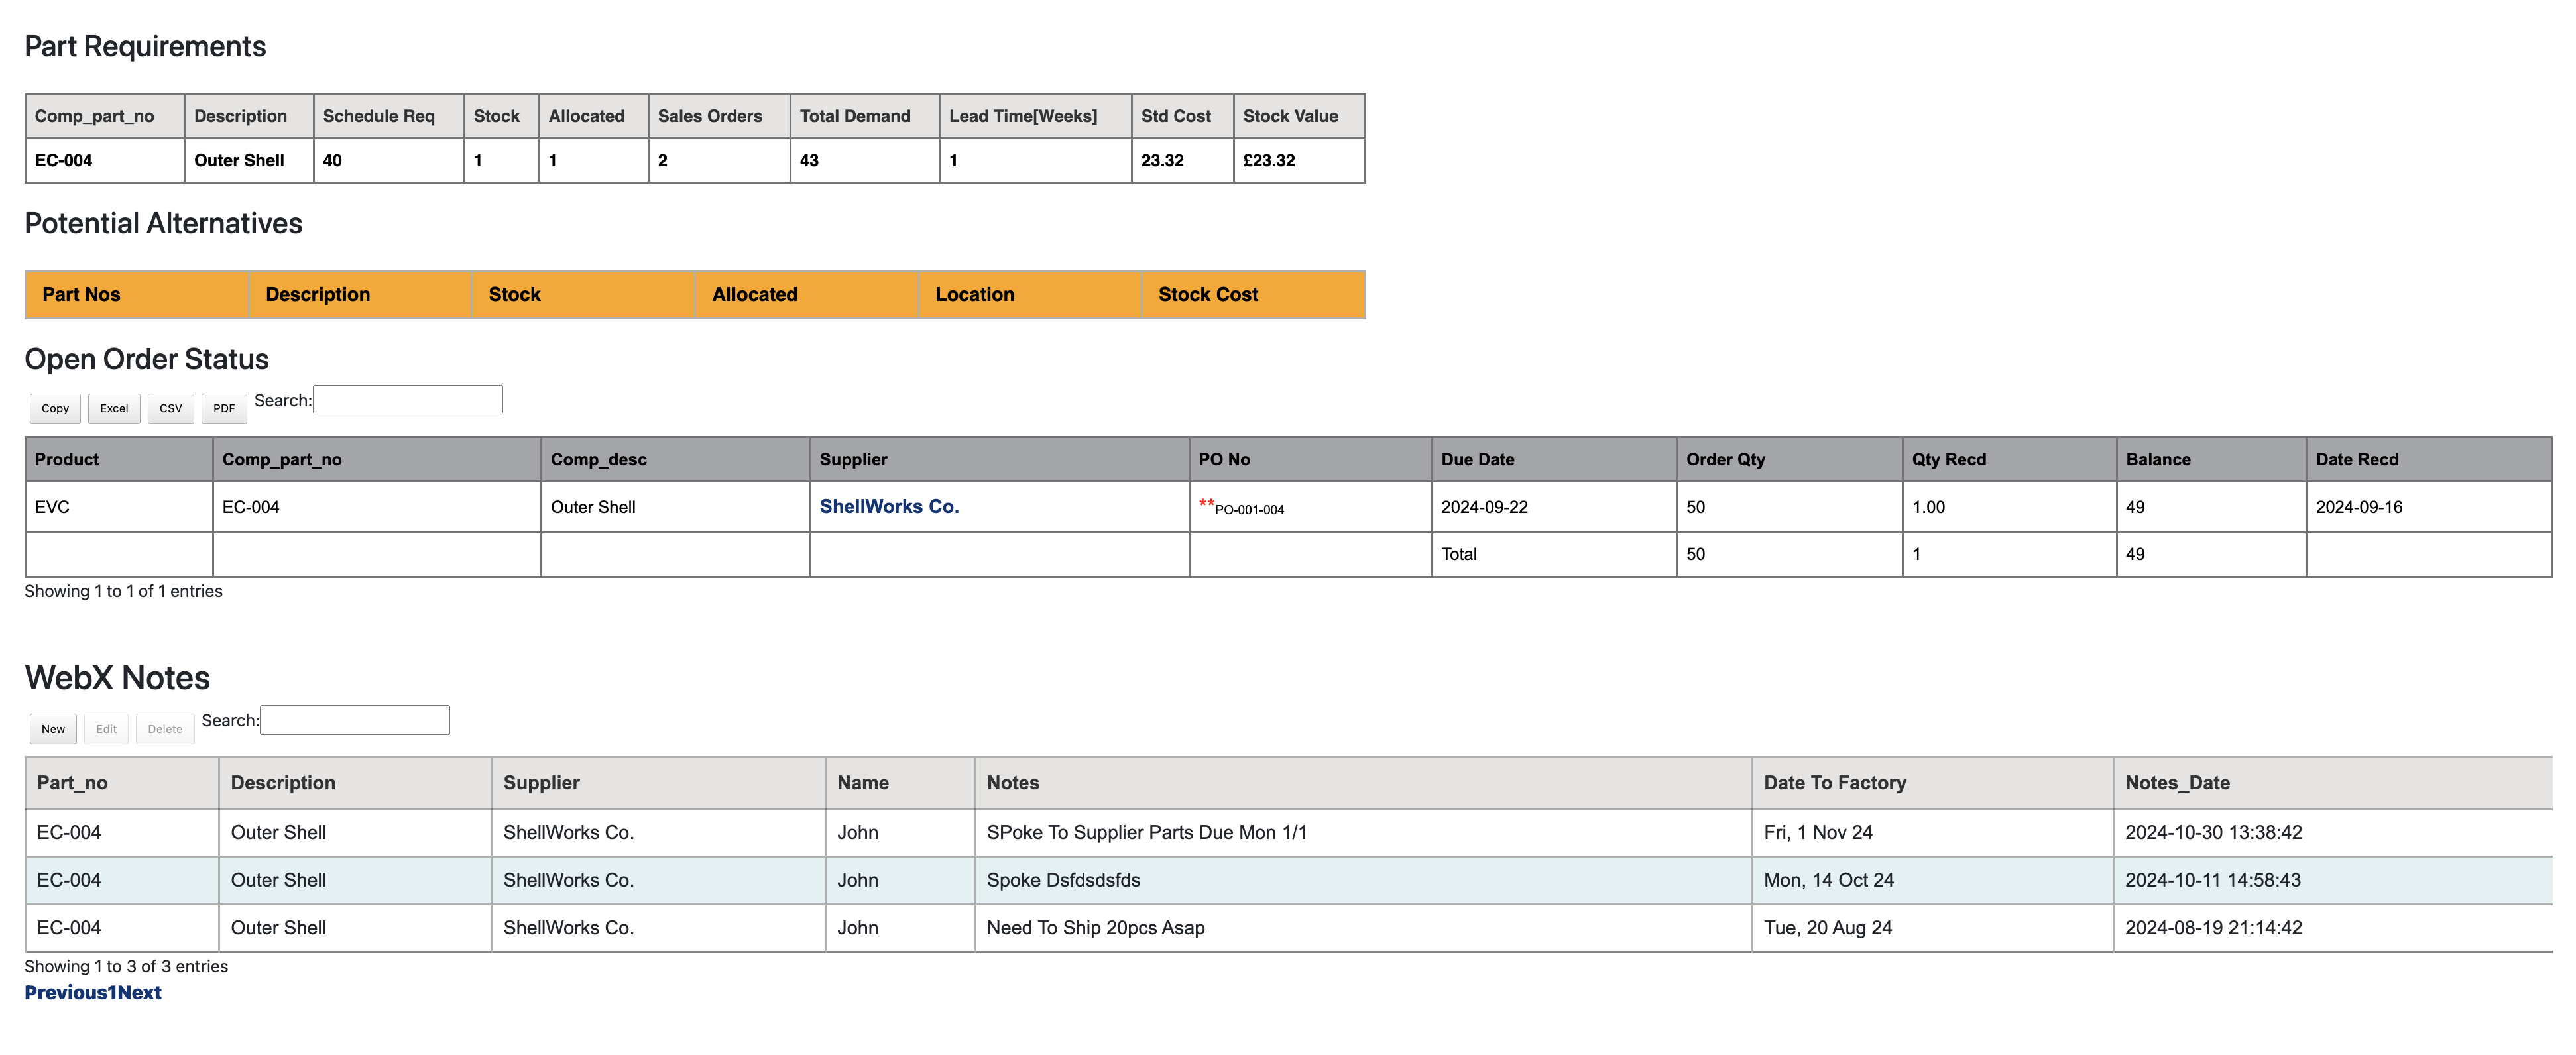
Task: Export open orders as PDF
Action: coord(224,408)
